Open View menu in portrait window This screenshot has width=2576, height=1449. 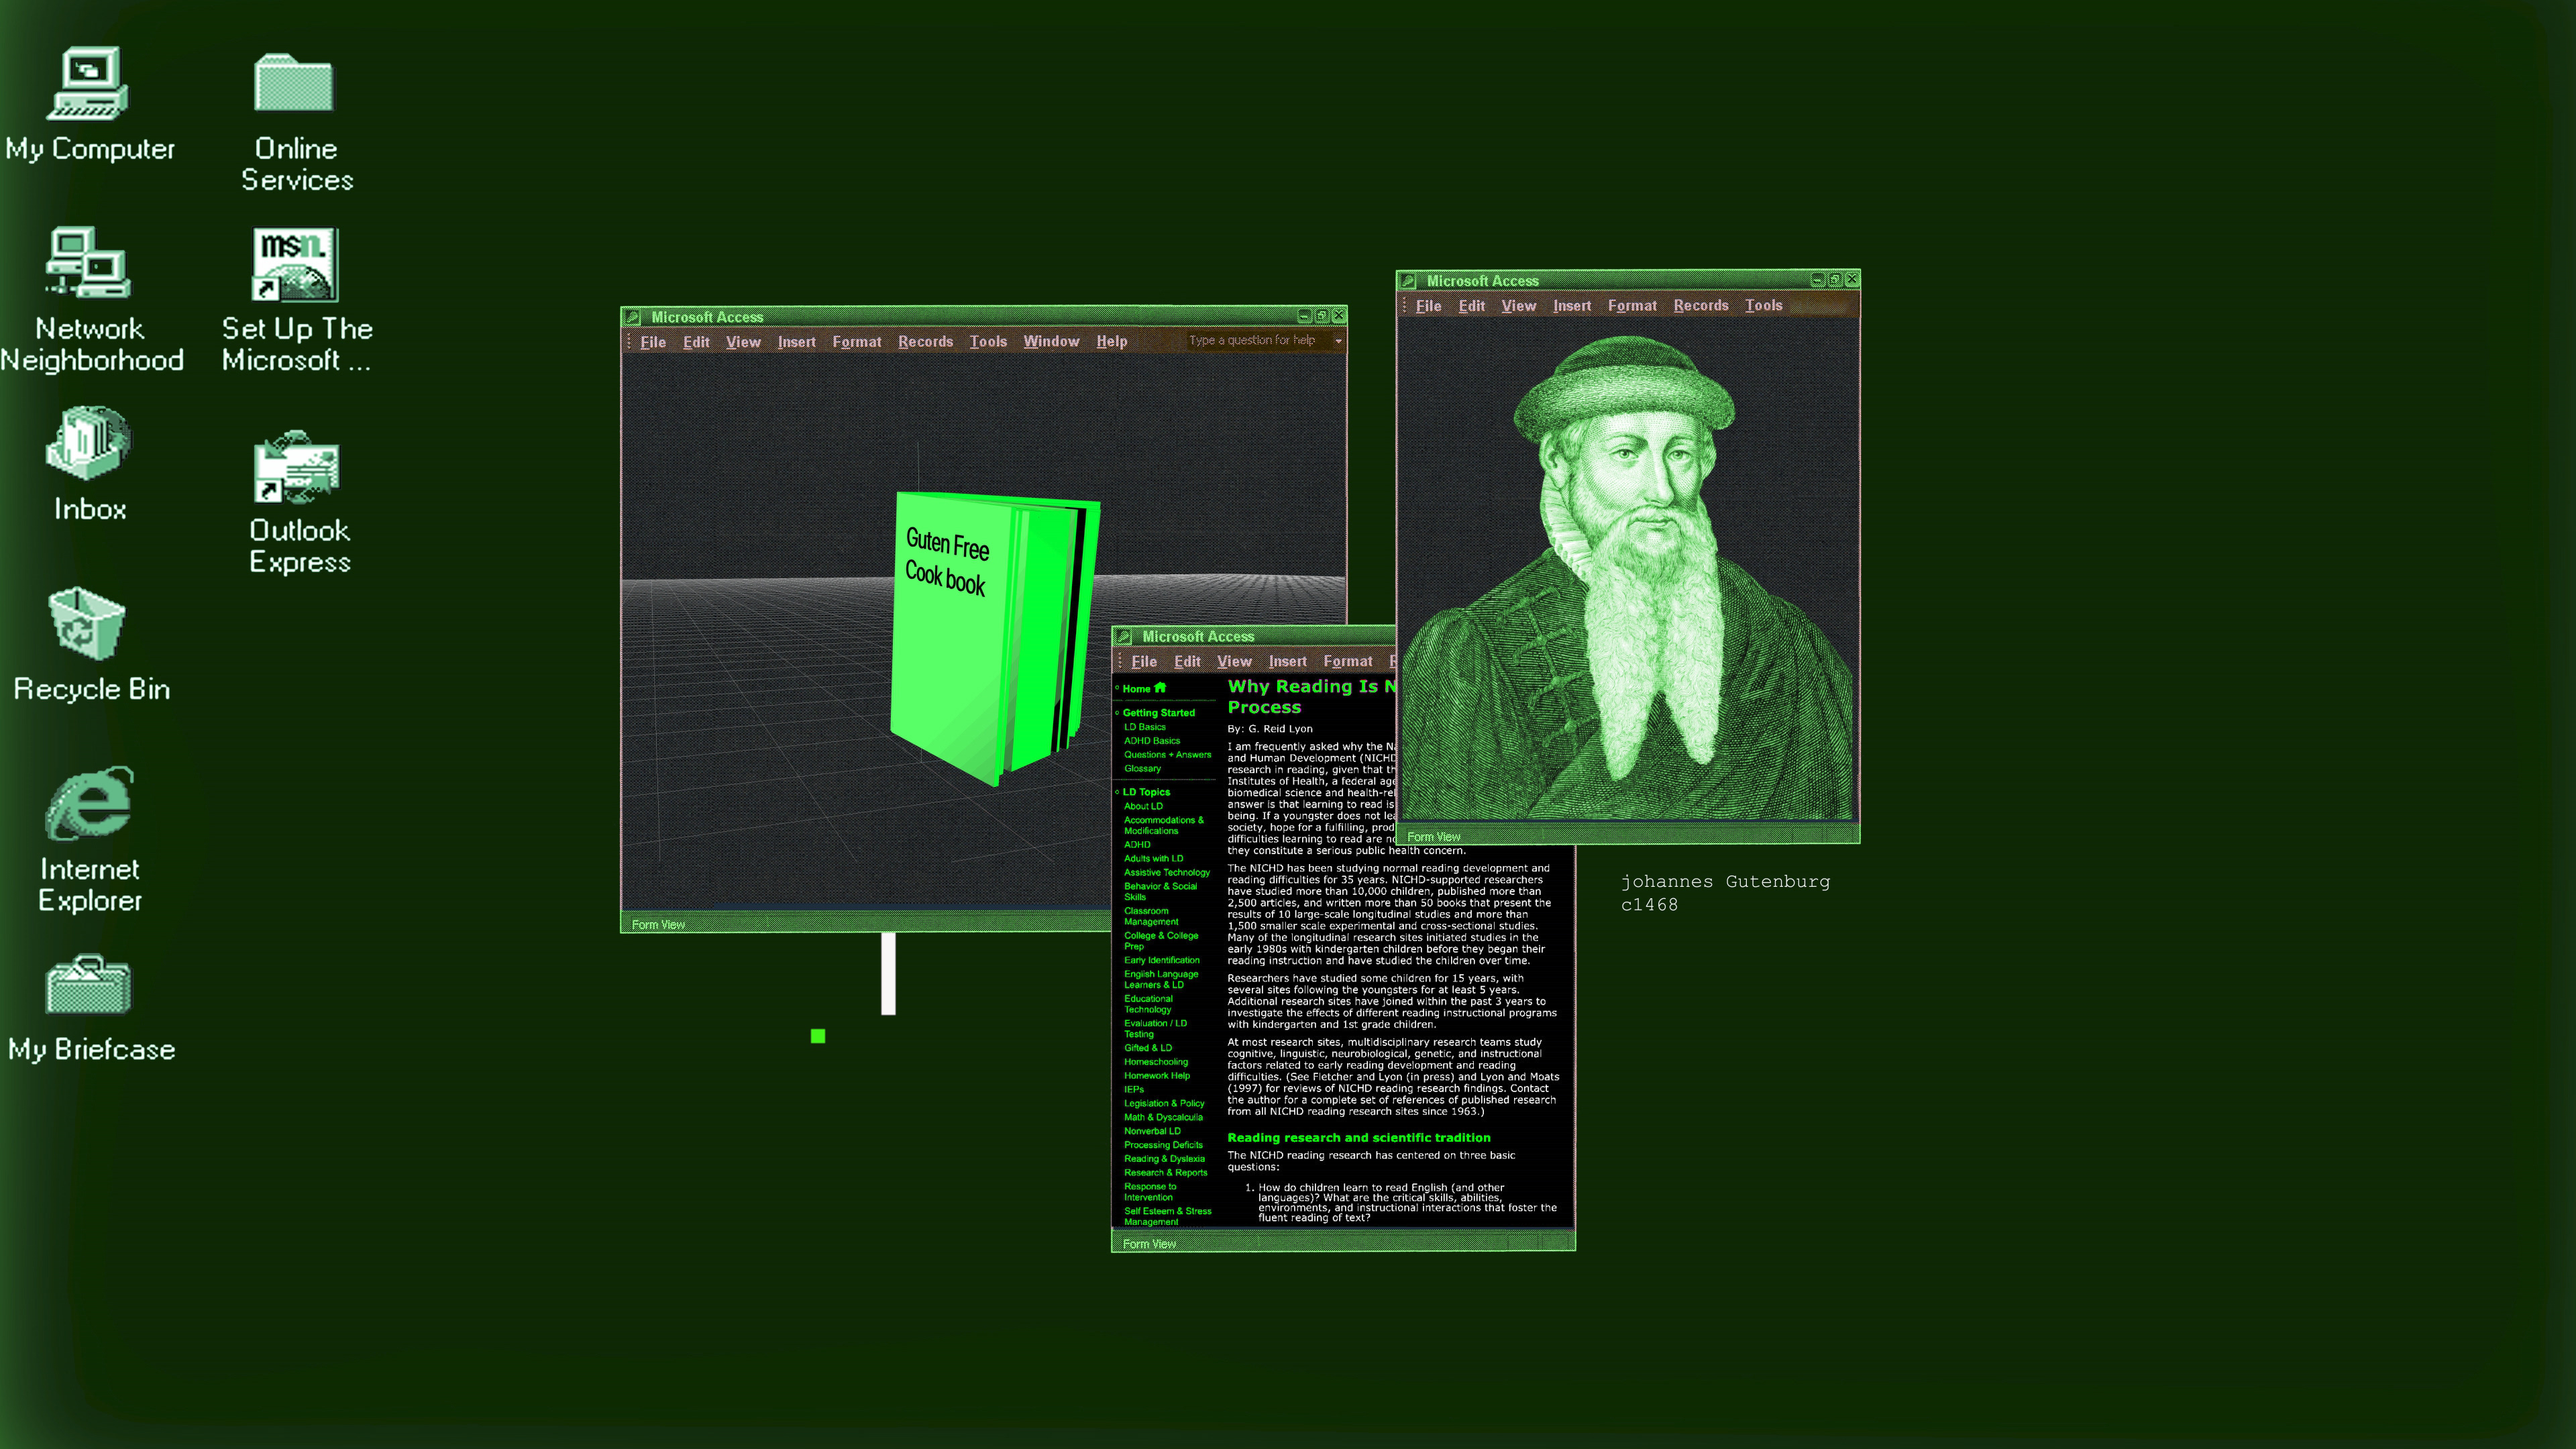1518,306
